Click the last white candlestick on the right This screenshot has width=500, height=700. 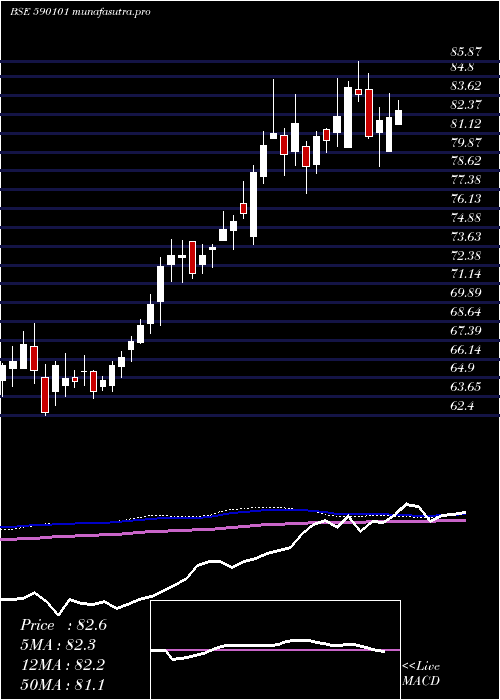(x=398, y=117)
